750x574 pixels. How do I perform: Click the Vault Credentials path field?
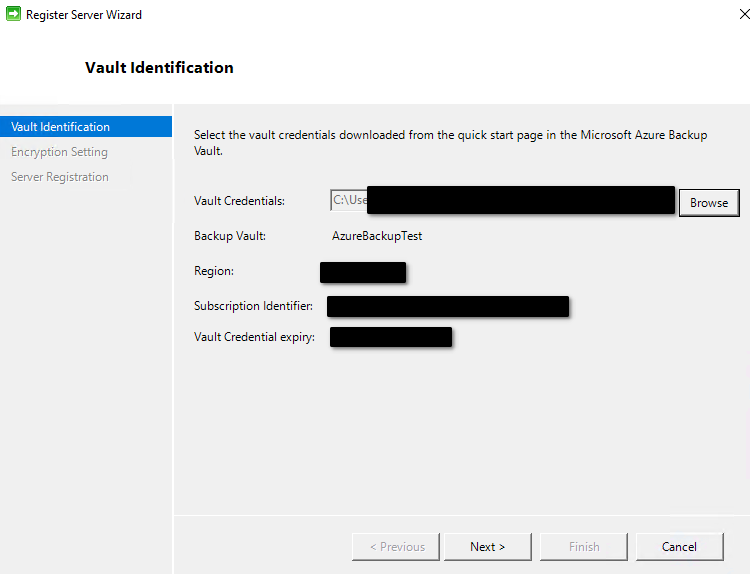(502, 200)
